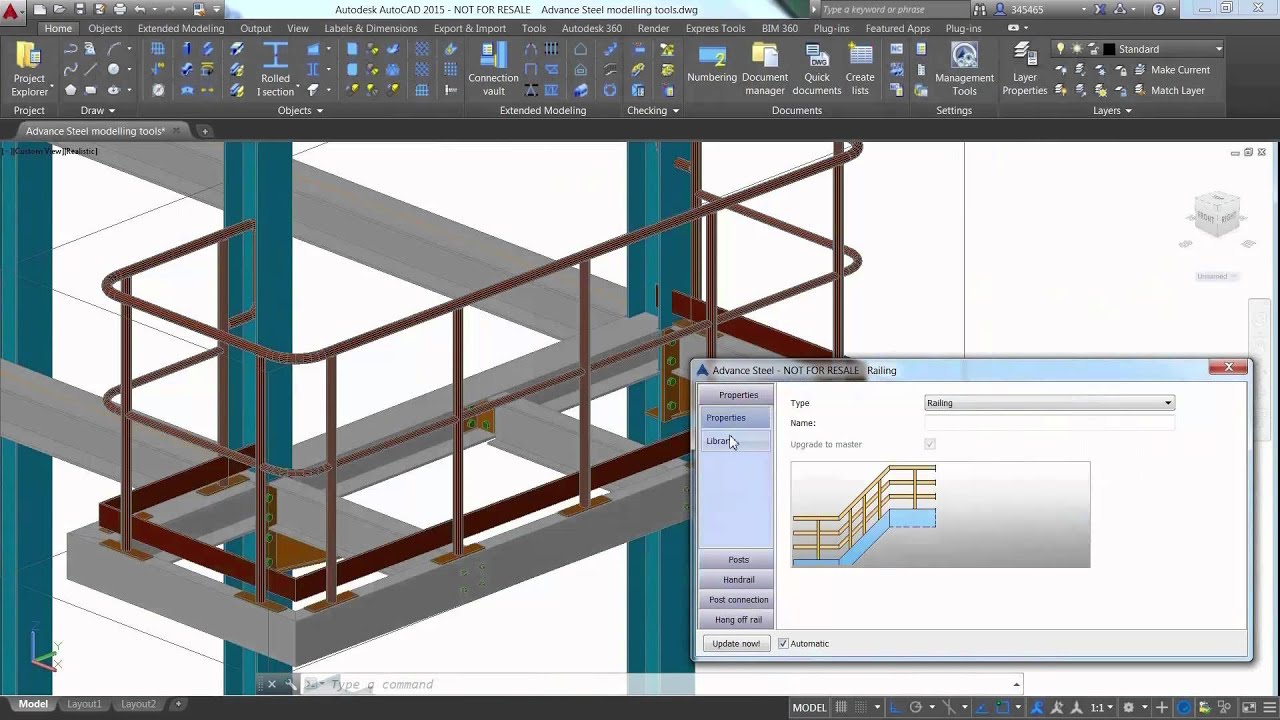Select the Polygon draw tool
1280x720 pixels.
[70, 90]
